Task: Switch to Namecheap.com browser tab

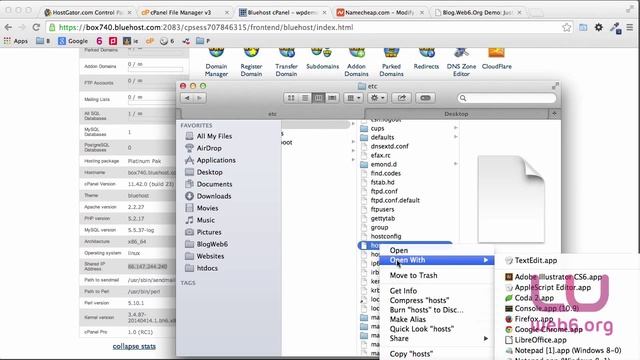Action: [380, 13]
